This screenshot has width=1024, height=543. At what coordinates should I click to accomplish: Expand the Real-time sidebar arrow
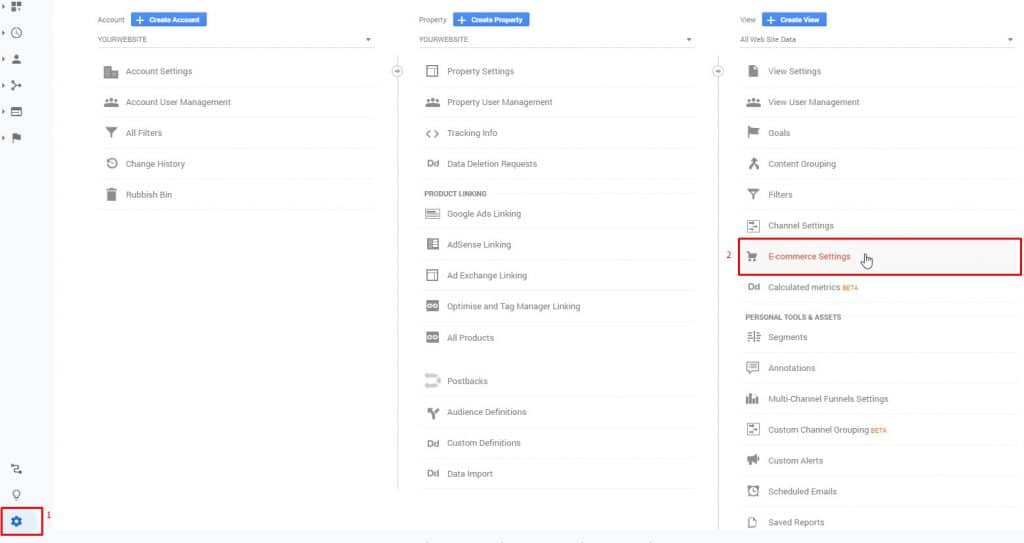pos(3,33)
